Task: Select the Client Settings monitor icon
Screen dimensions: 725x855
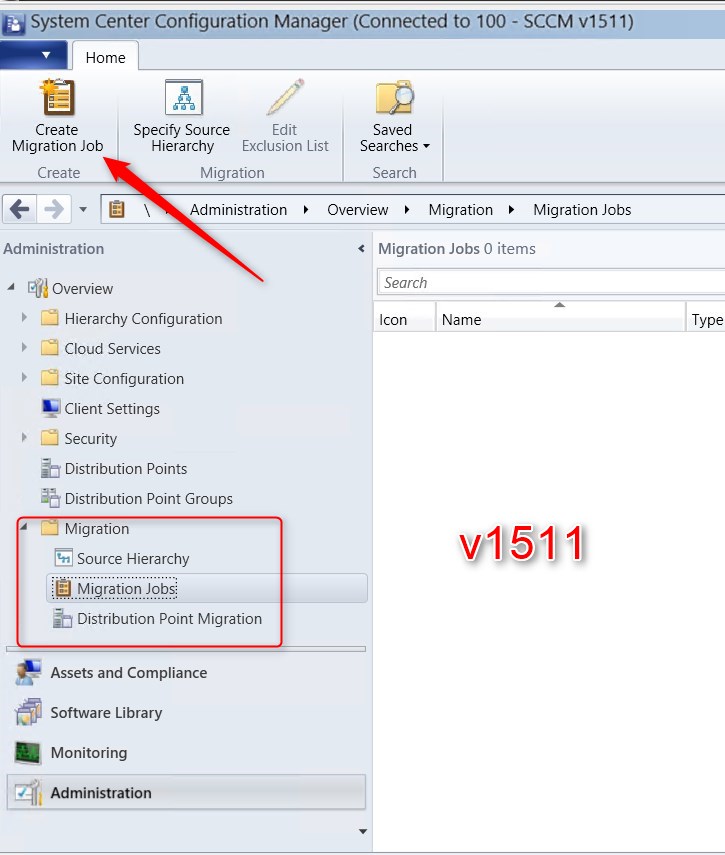Action: point(50,408)
